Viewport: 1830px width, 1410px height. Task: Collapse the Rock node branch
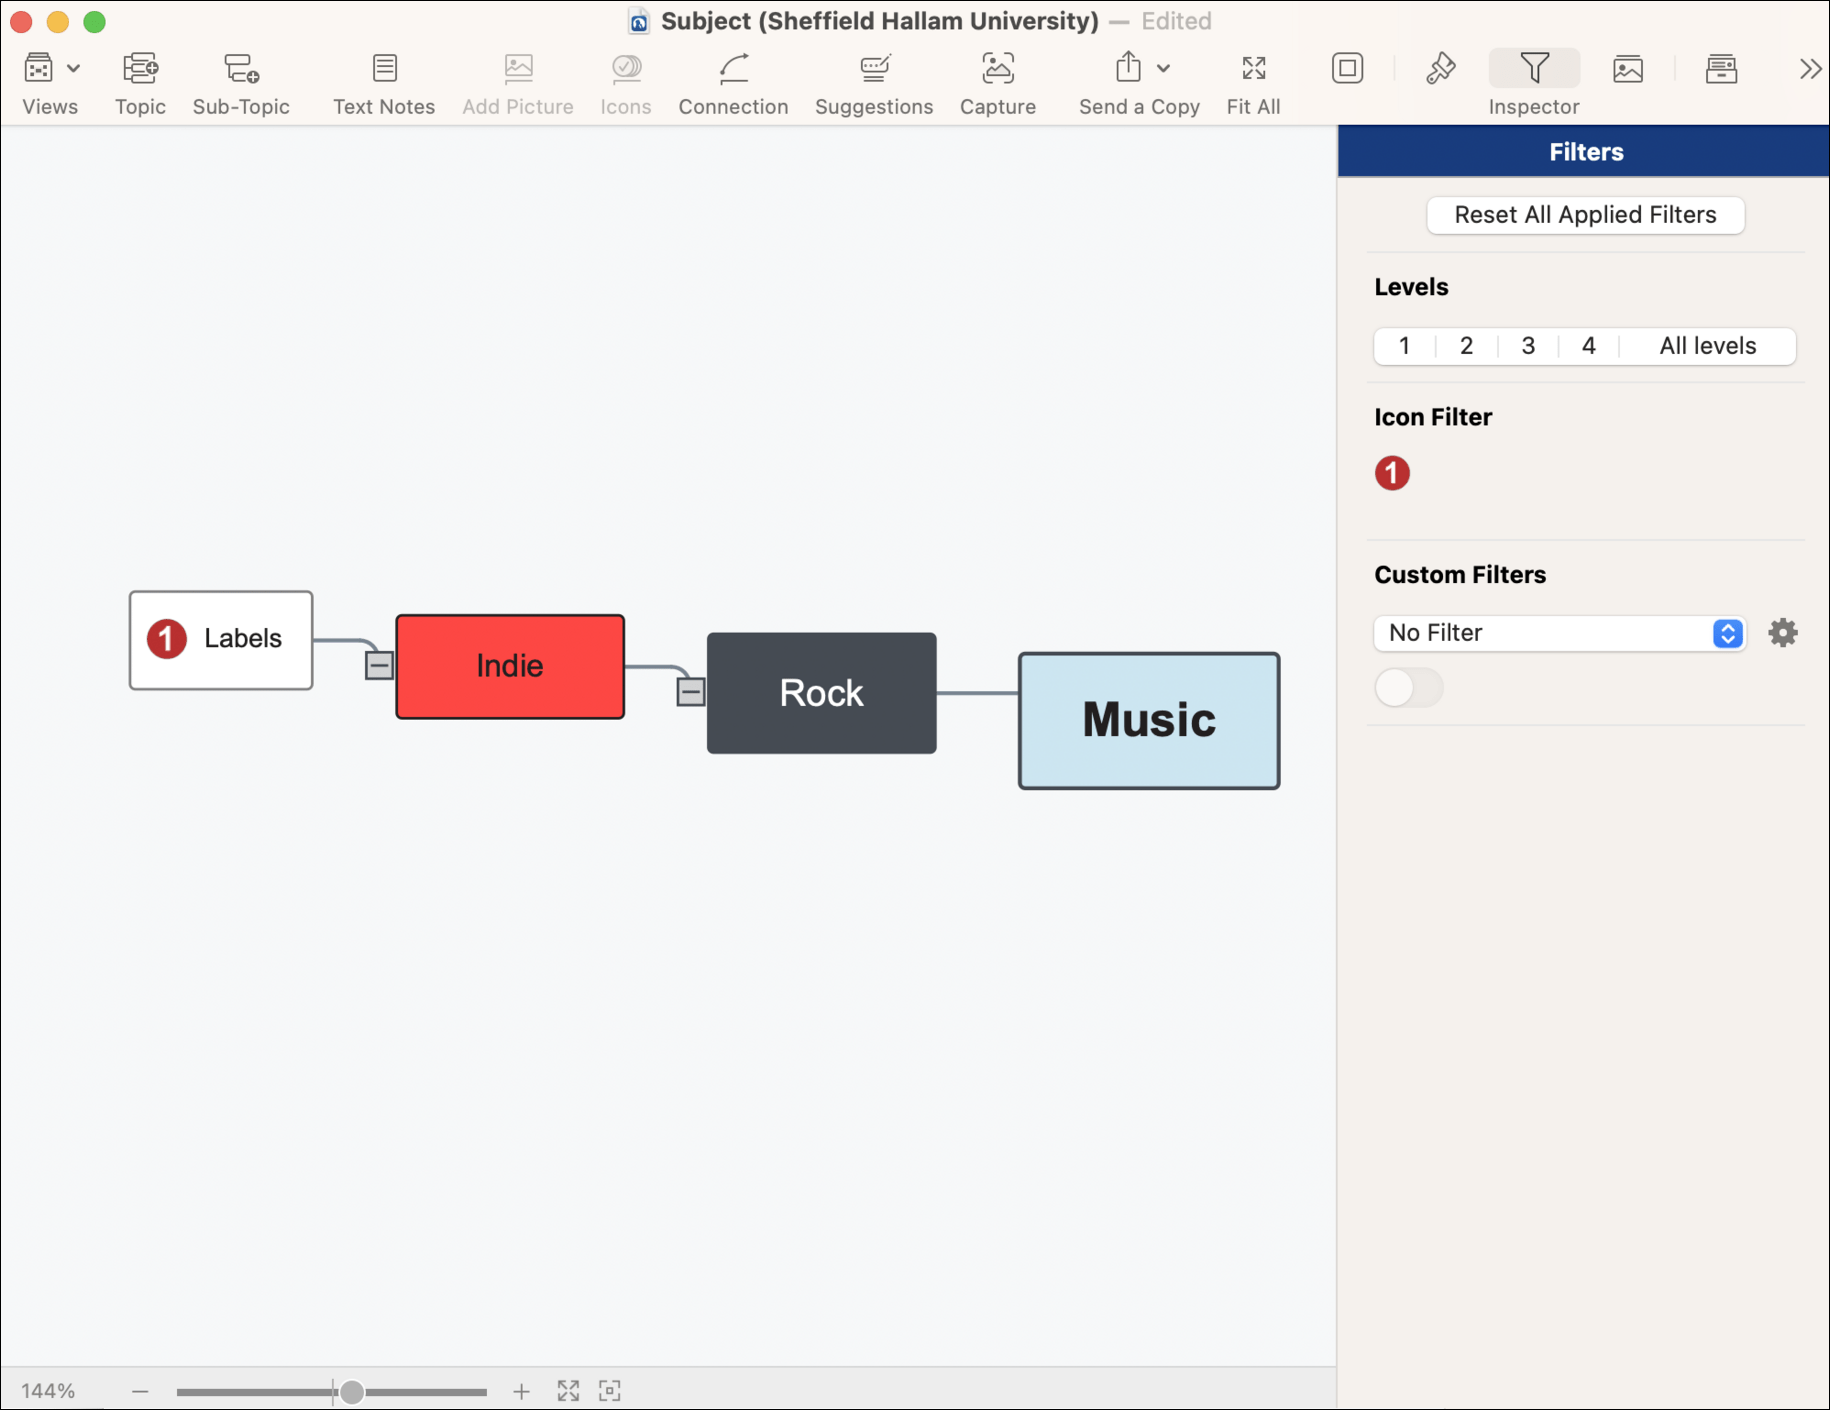click(x=690, y=691)
